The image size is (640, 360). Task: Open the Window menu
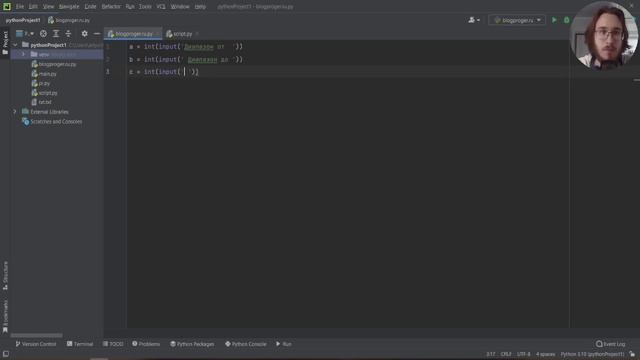coord(180,7)
